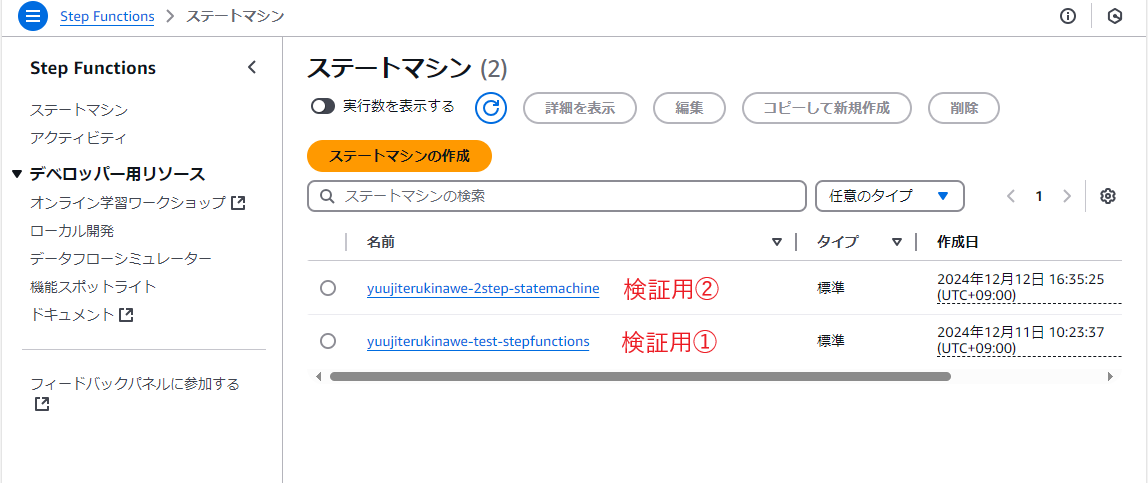
Task: Click 編集 button
Action: coord(689,108)
